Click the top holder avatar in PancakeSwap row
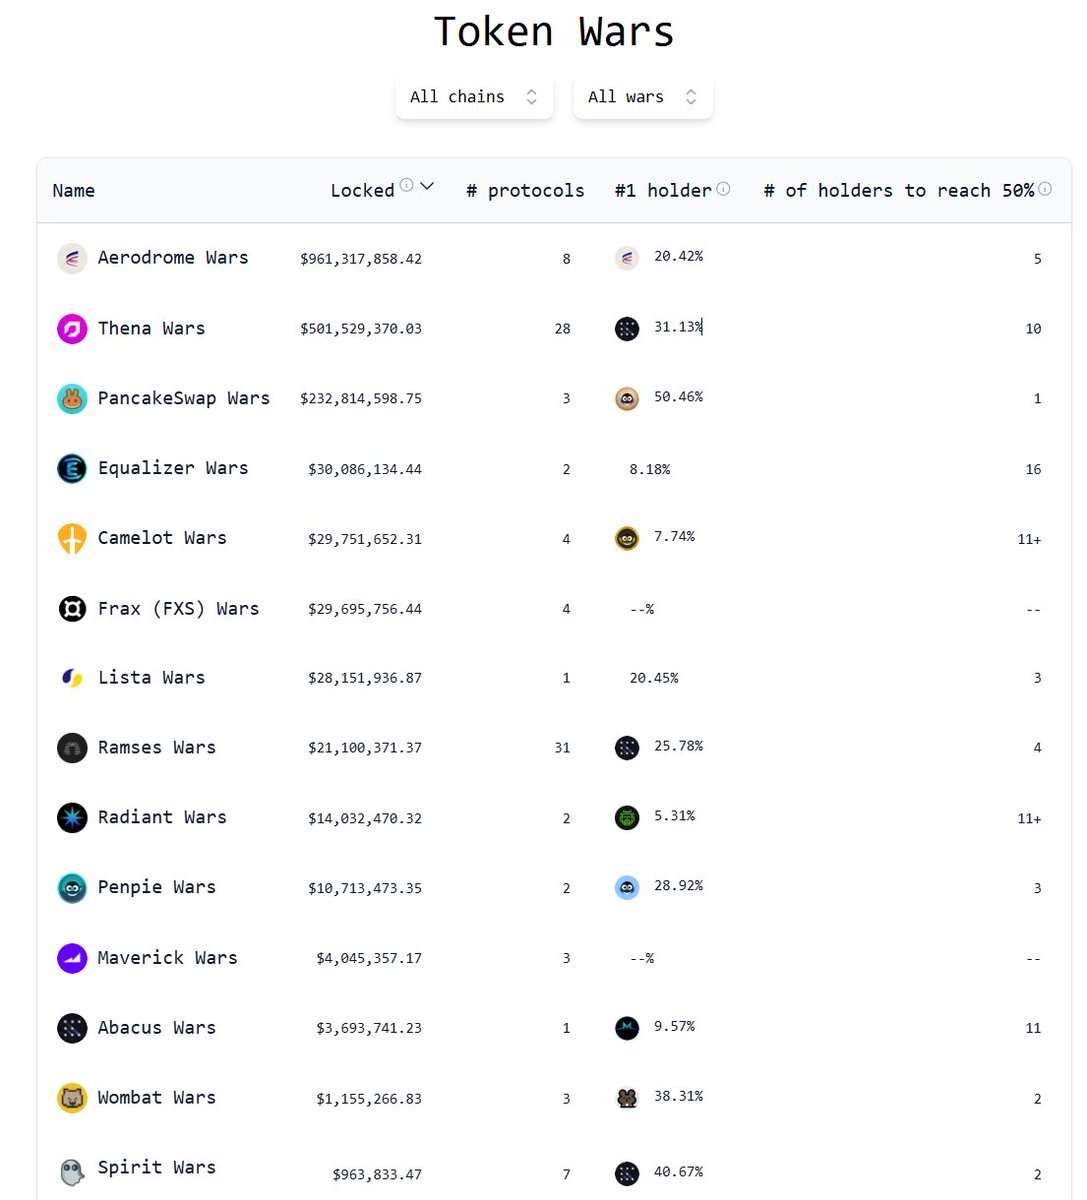Image resolution: width=1087 pixels, height=1200 pixels. coord(626,398)
